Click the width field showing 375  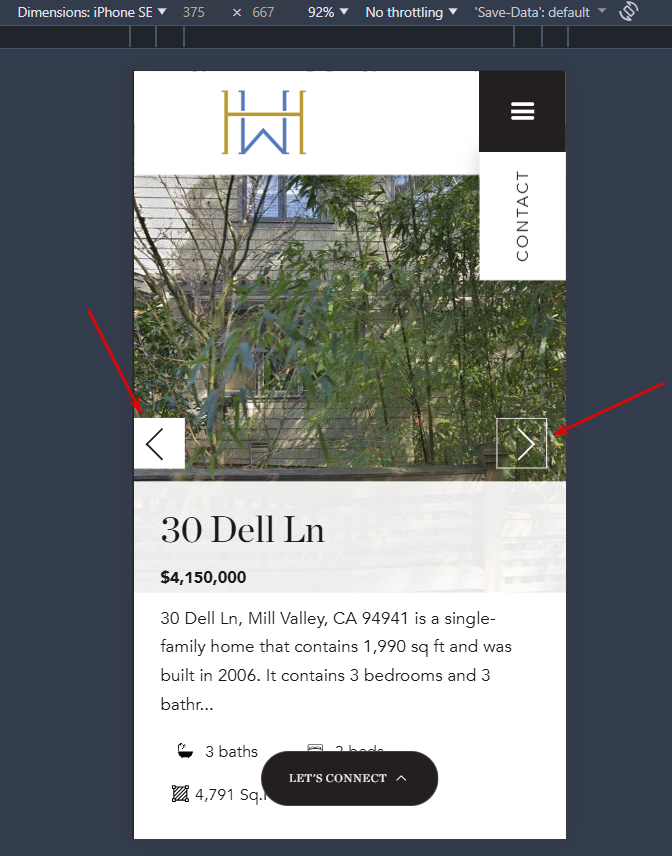194,12
